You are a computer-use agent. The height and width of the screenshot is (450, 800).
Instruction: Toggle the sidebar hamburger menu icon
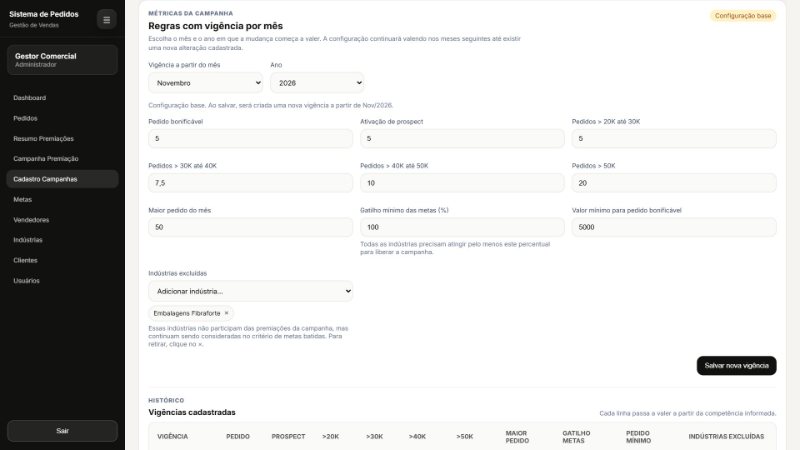(107, 20)
